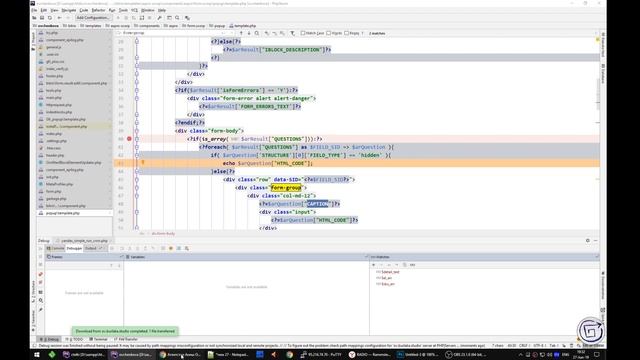The height and width of the screenshot is (360, 640).
Task: Select the $datas_text watch entry
Action: coord(388,272)
